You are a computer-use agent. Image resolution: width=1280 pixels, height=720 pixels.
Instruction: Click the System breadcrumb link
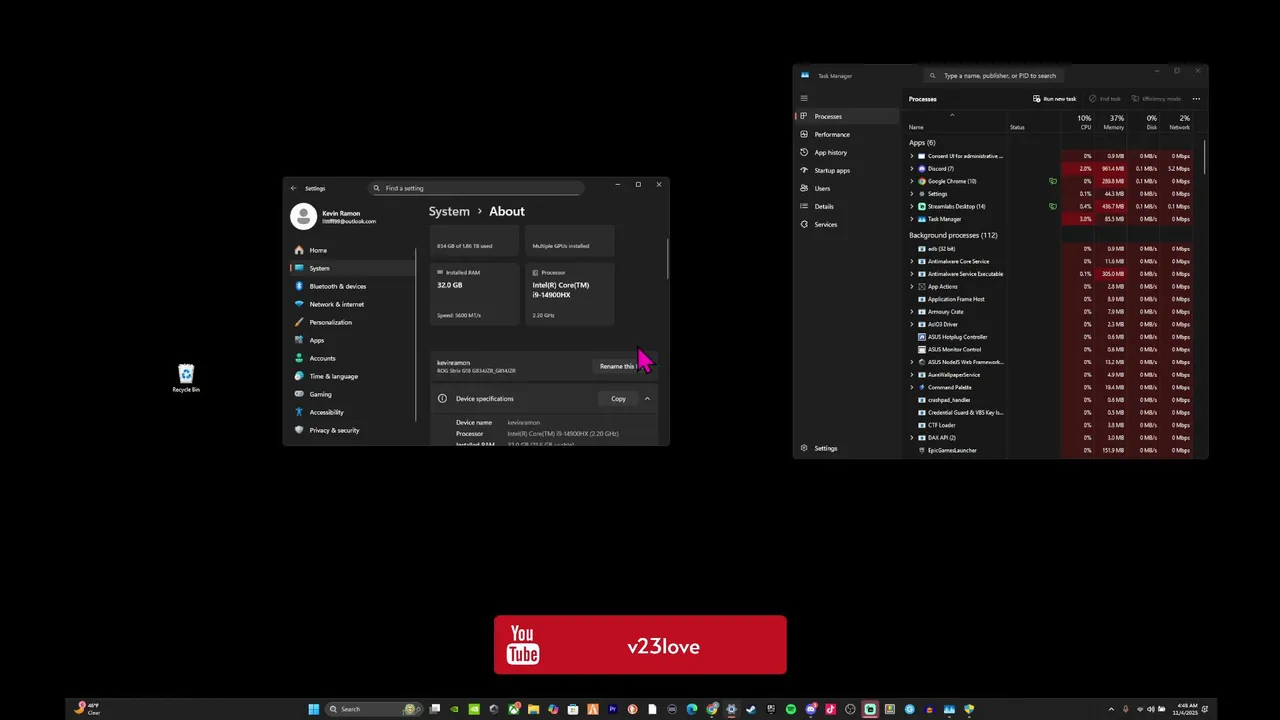coord(449,211)
